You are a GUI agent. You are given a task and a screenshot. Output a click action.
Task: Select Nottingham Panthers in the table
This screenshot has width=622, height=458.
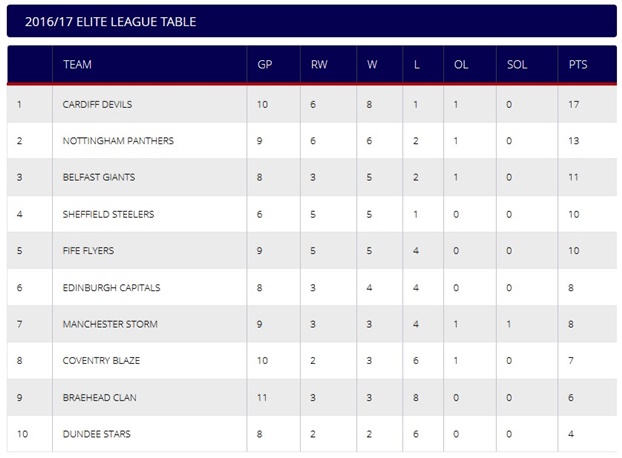point(118,141)
